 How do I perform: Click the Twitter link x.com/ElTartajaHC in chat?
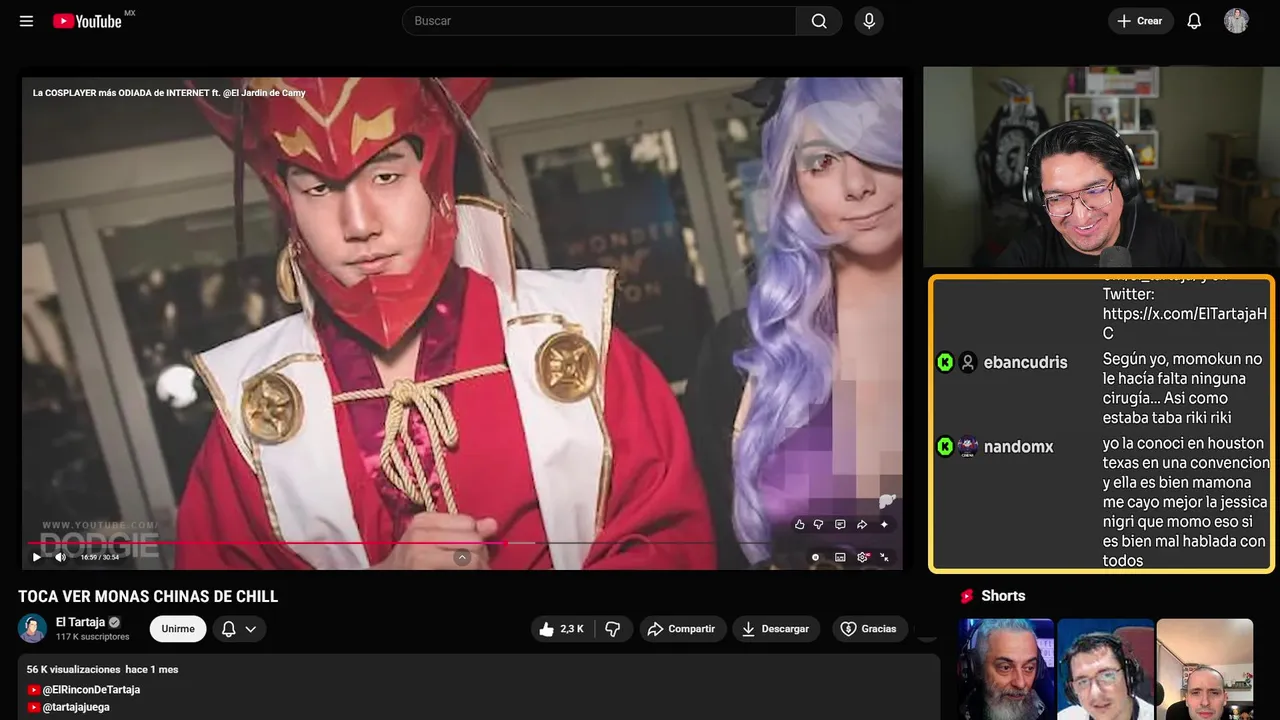click(x=1184, y=323)
